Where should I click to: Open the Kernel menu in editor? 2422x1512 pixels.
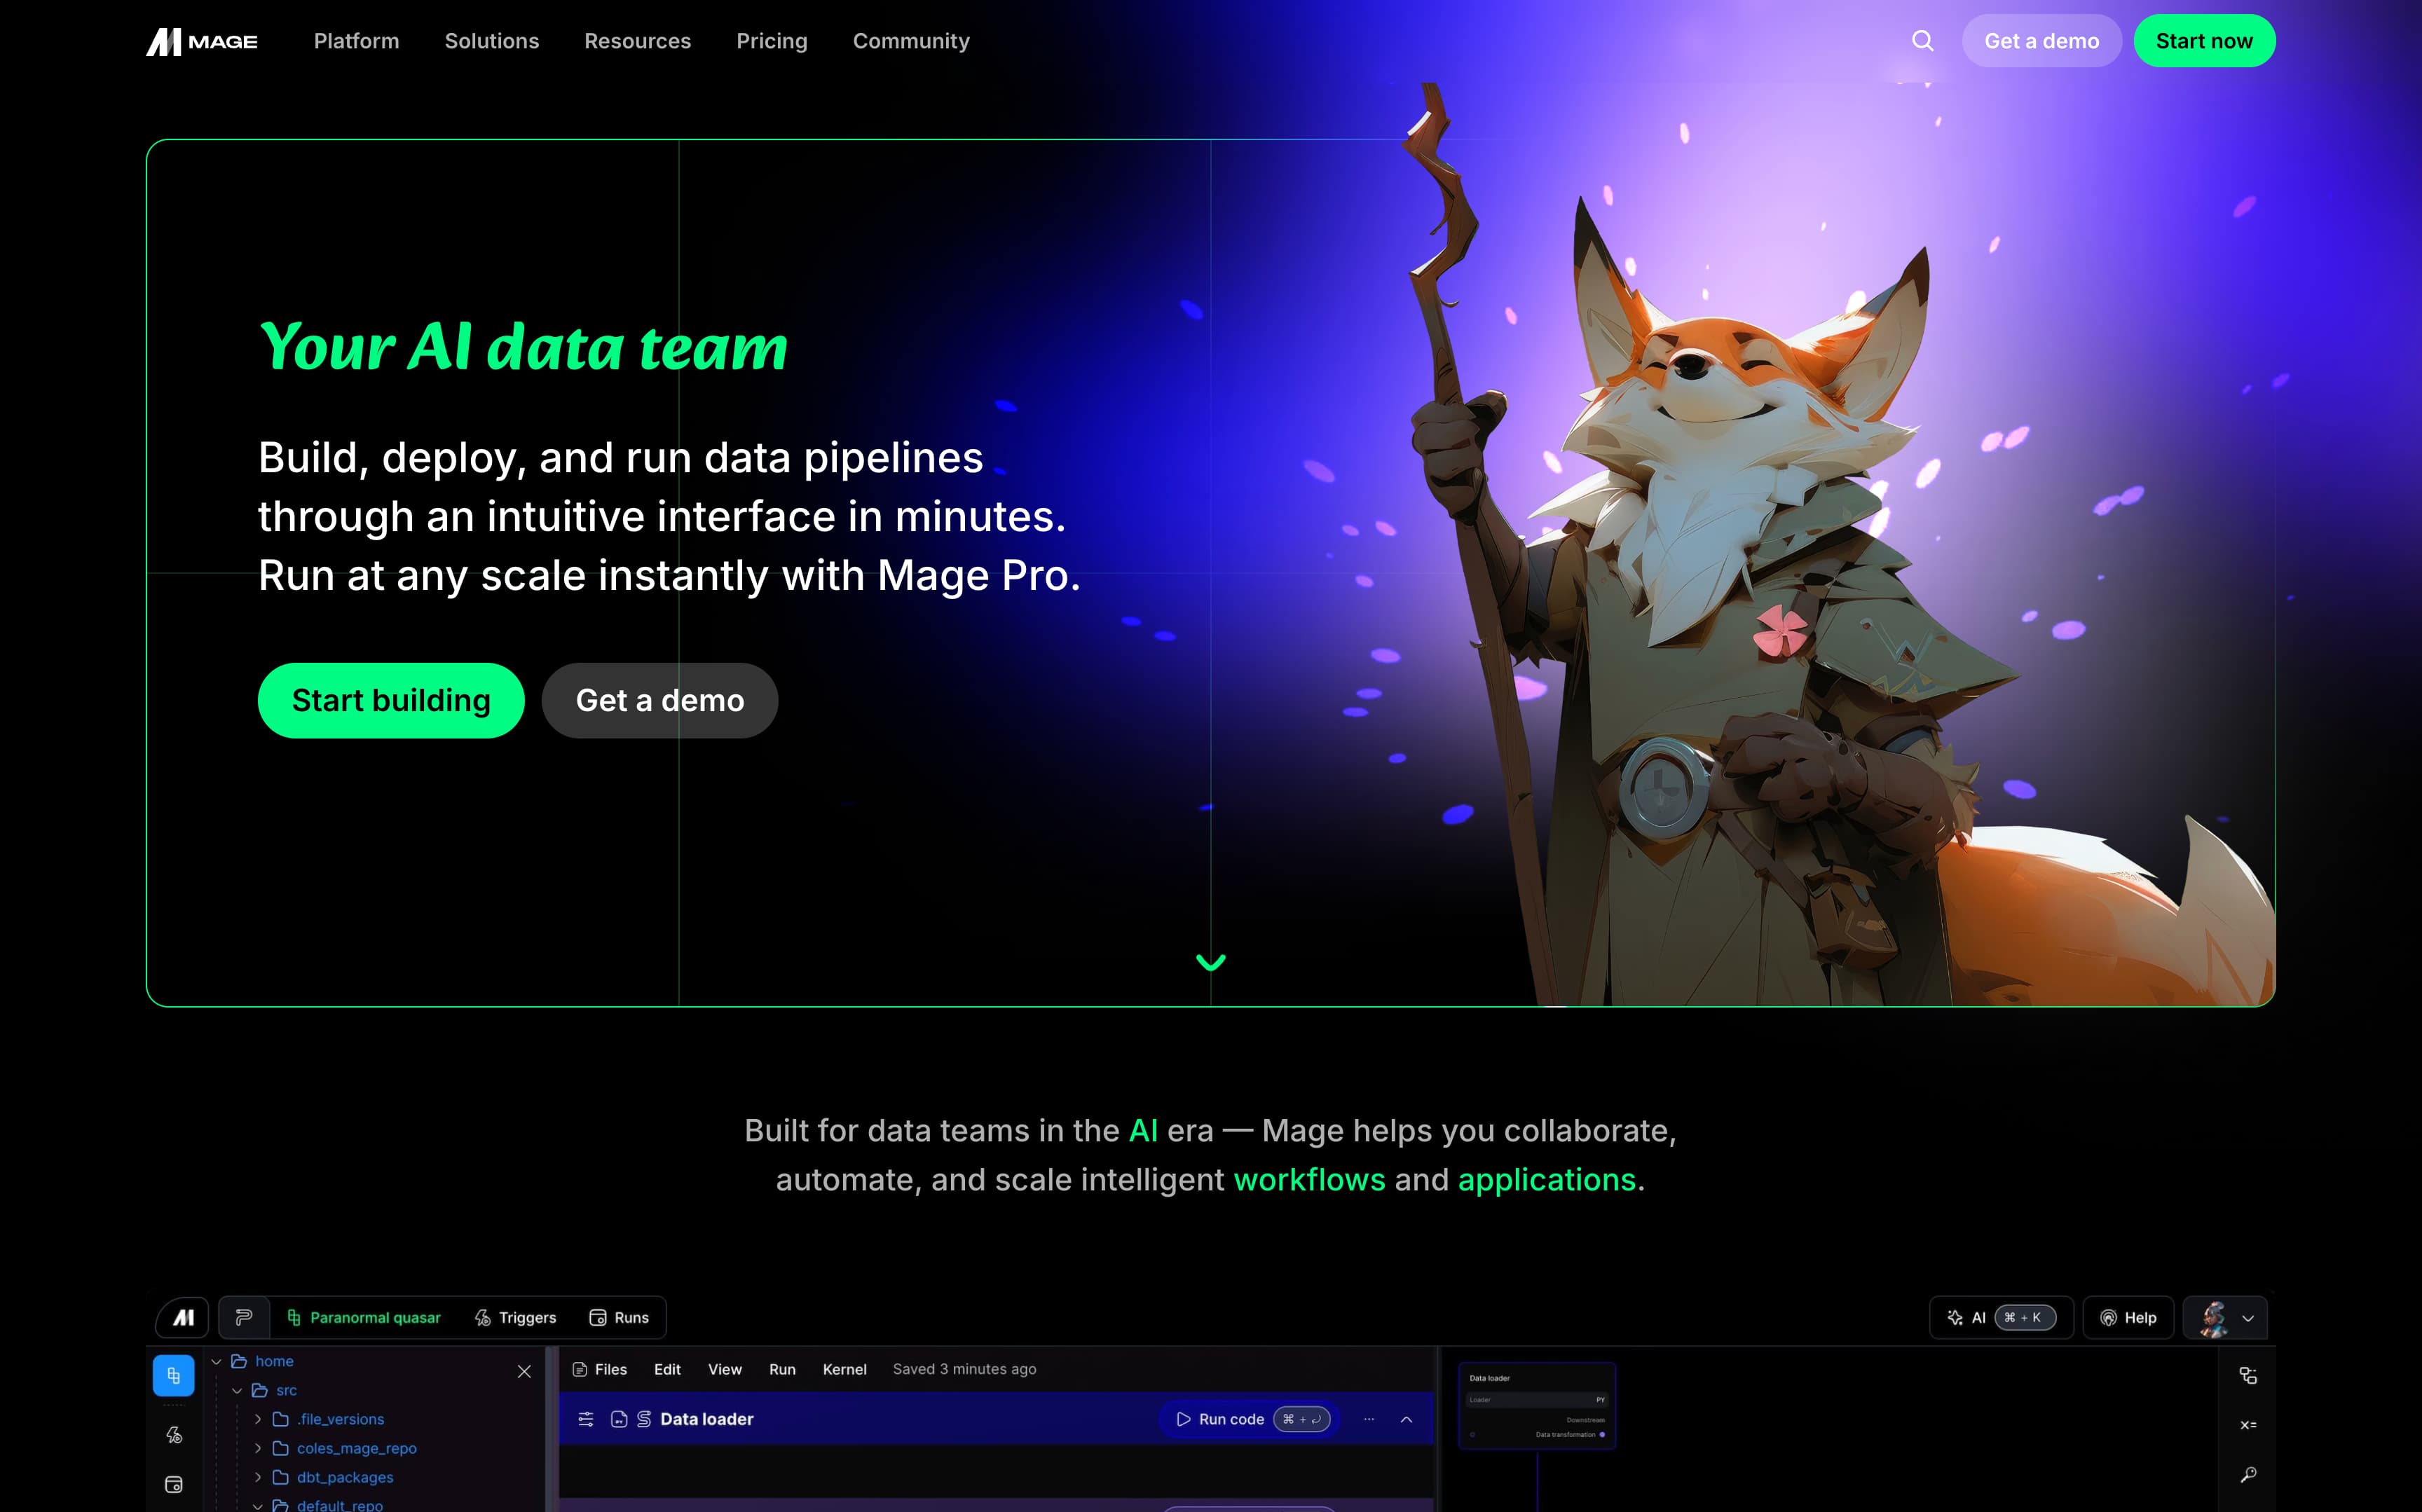pos(844,1369)
